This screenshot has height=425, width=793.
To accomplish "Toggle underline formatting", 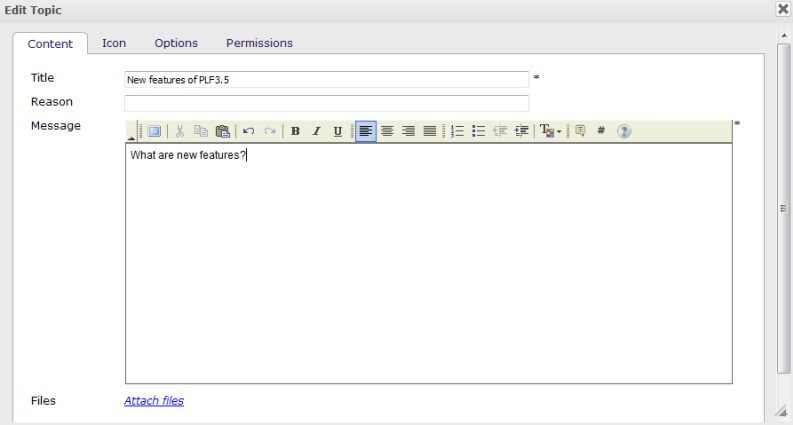I will pos(337,131).
